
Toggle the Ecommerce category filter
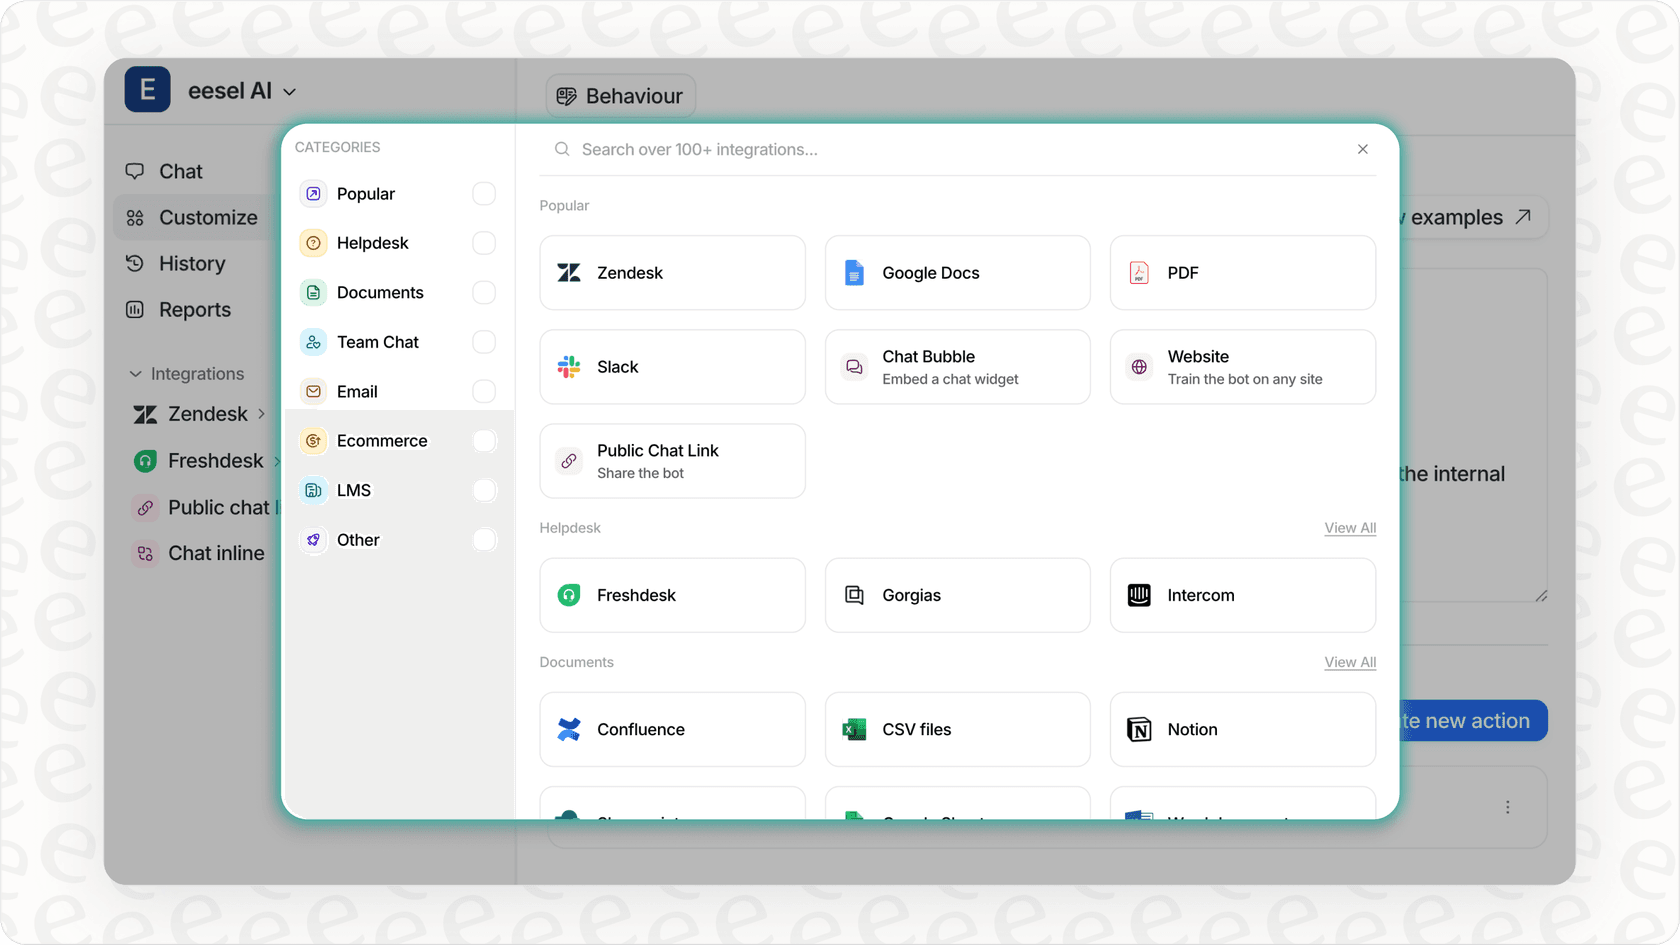point(484,440)
